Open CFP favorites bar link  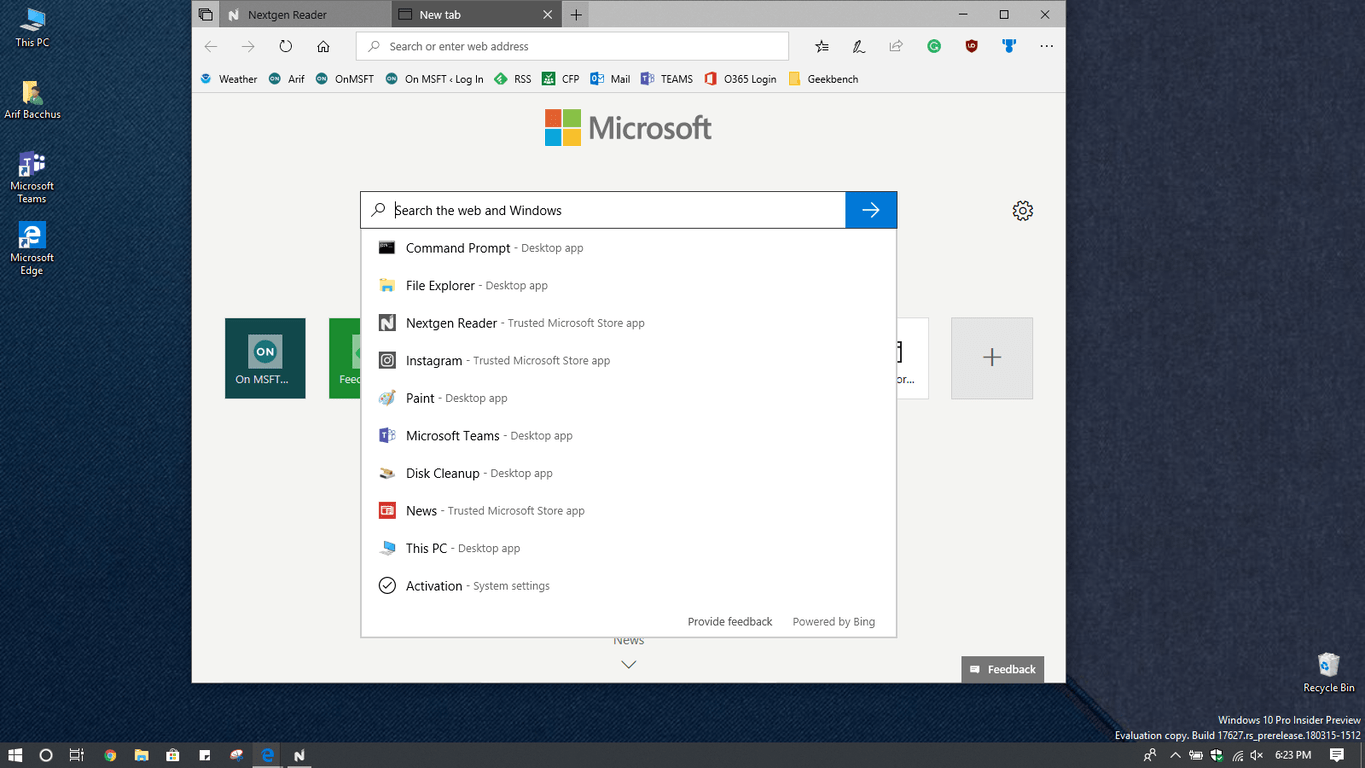561,79
